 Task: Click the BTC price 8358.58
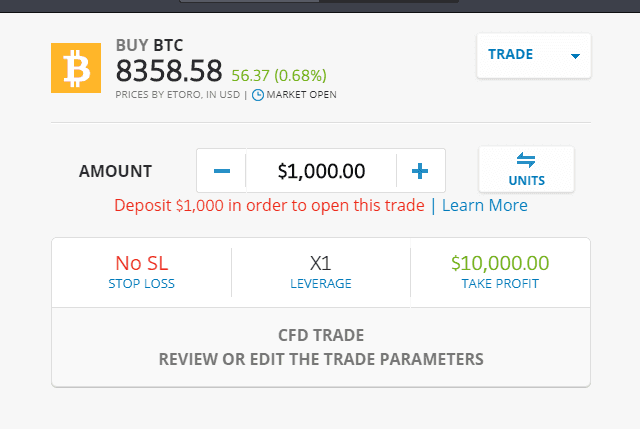click(x=170, y=72)
